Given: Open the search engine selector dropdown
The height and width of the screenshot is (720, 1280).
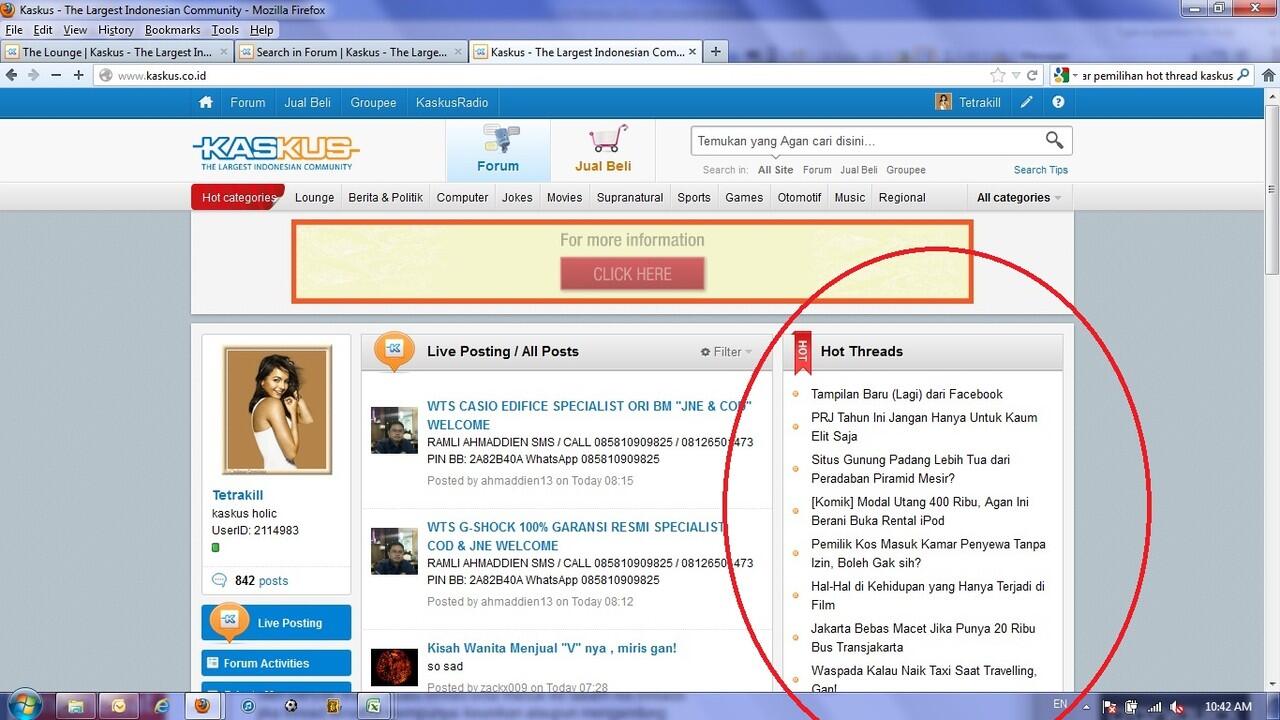Looking at the screenshot, I should pos(1067,75).
